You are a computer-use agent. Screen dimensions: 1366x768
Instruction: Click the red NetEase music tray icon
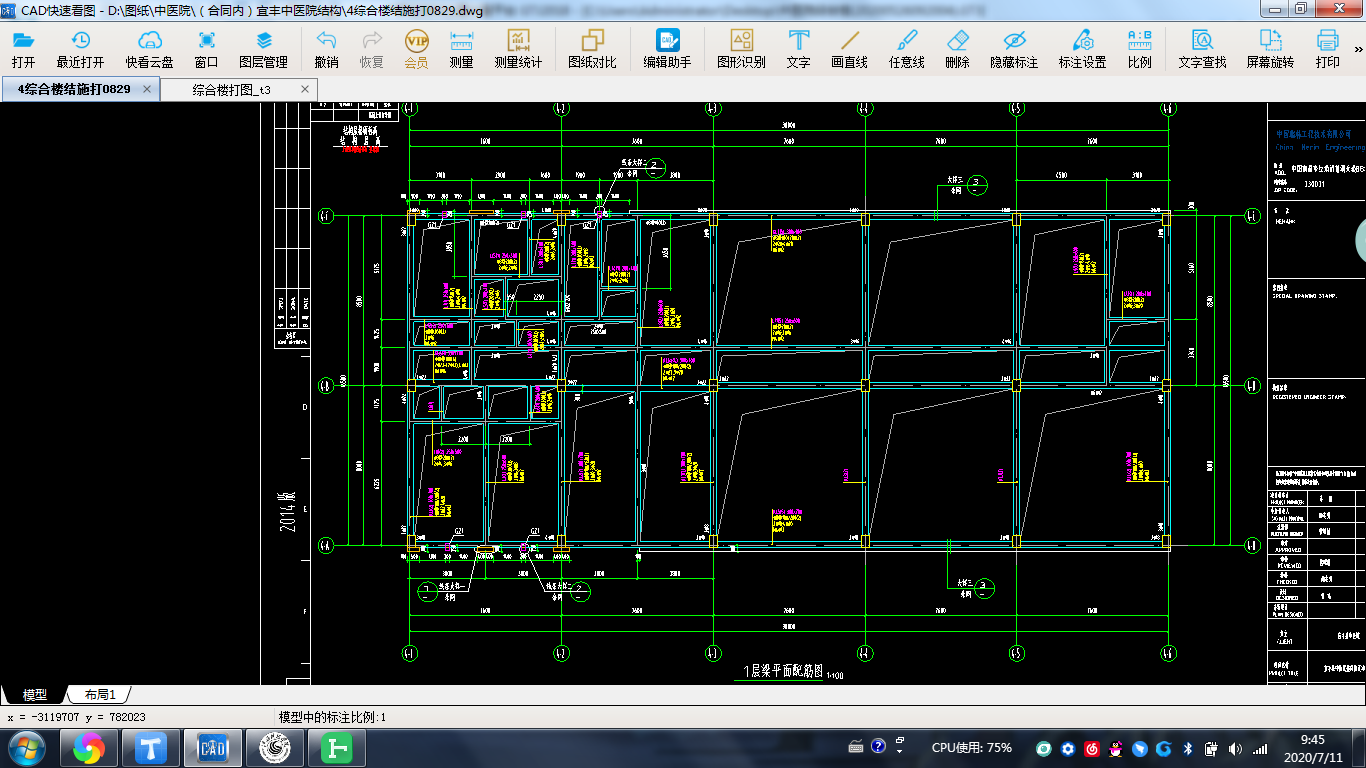pyautogui.click(x=1093, y=747)
